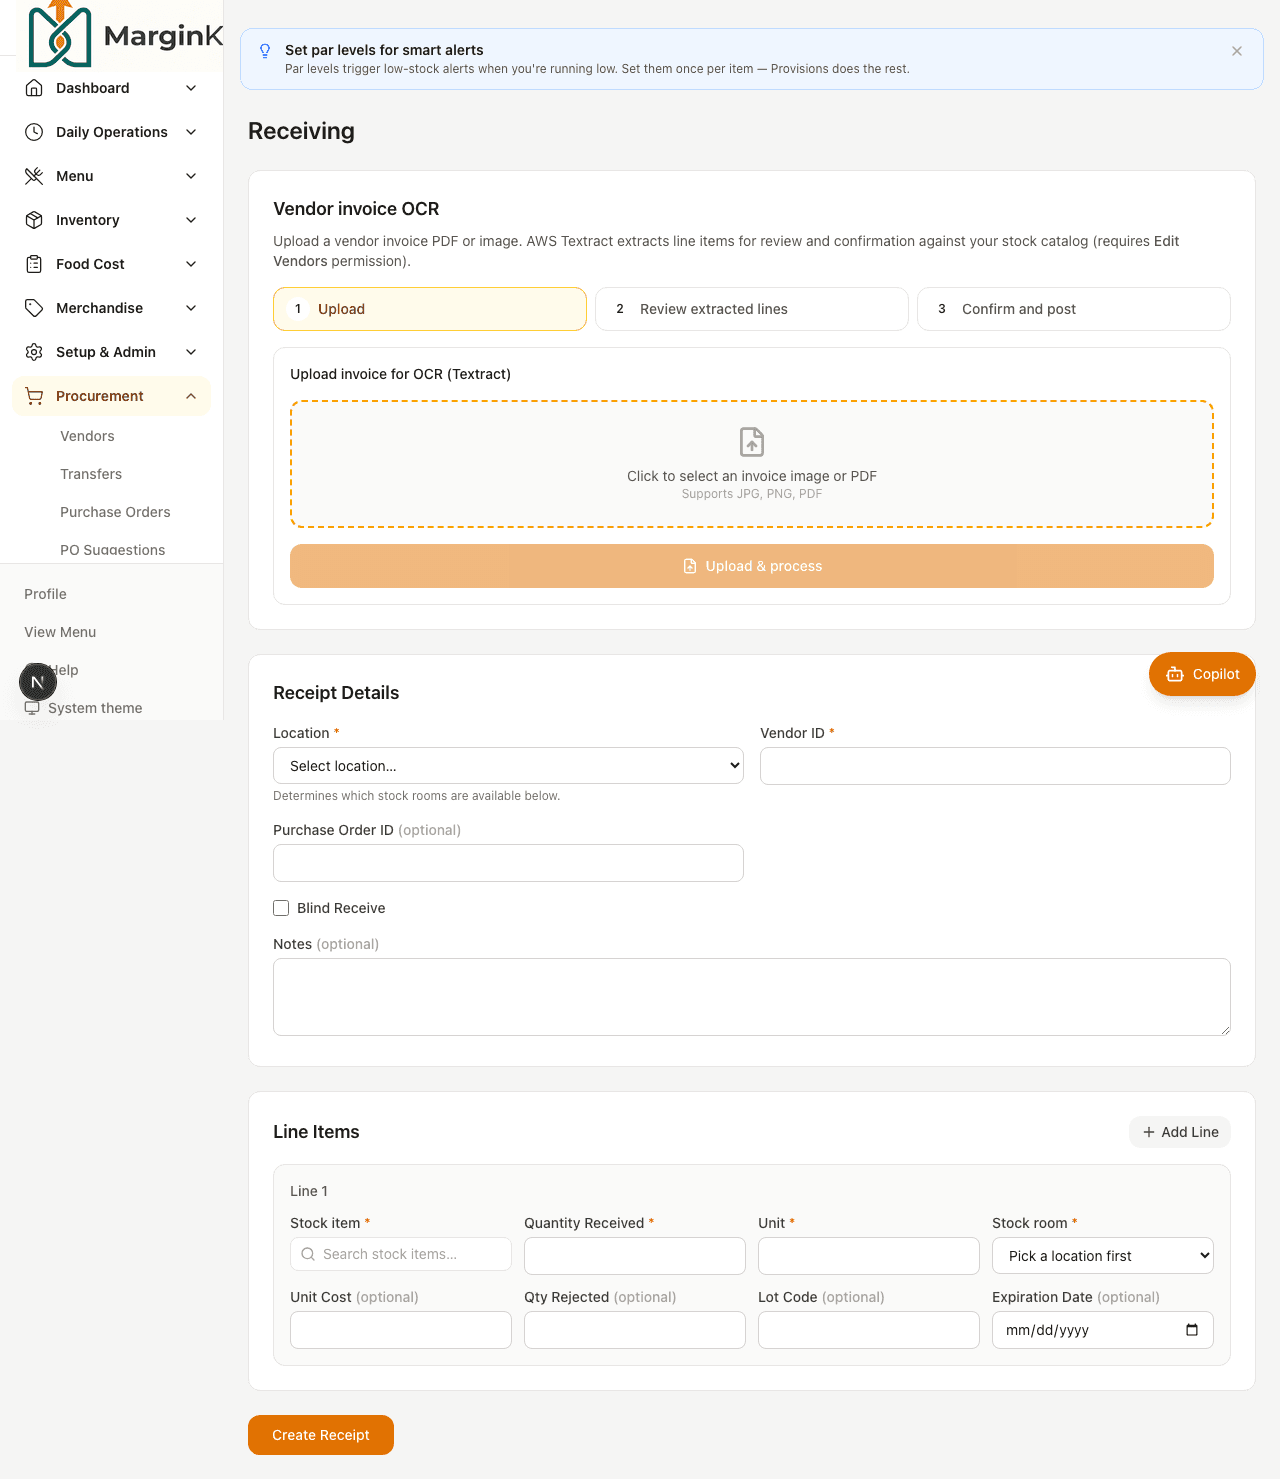Click the plus icon on Add Line
Image resolution: width=1280 pixels, height=1479 pixels.
click(x=1149, y=1132)
